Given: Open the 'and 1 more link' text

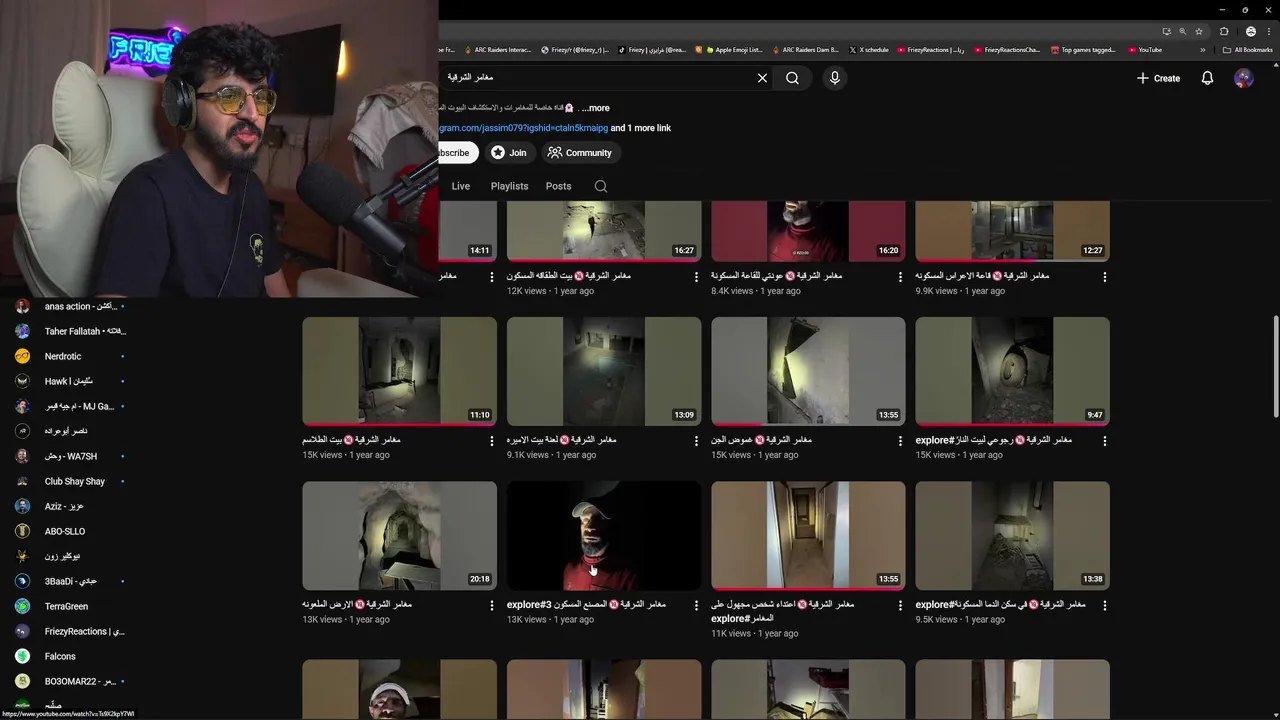Looking at the screenshot, I should pyautogui.click(x=640, y=128).
